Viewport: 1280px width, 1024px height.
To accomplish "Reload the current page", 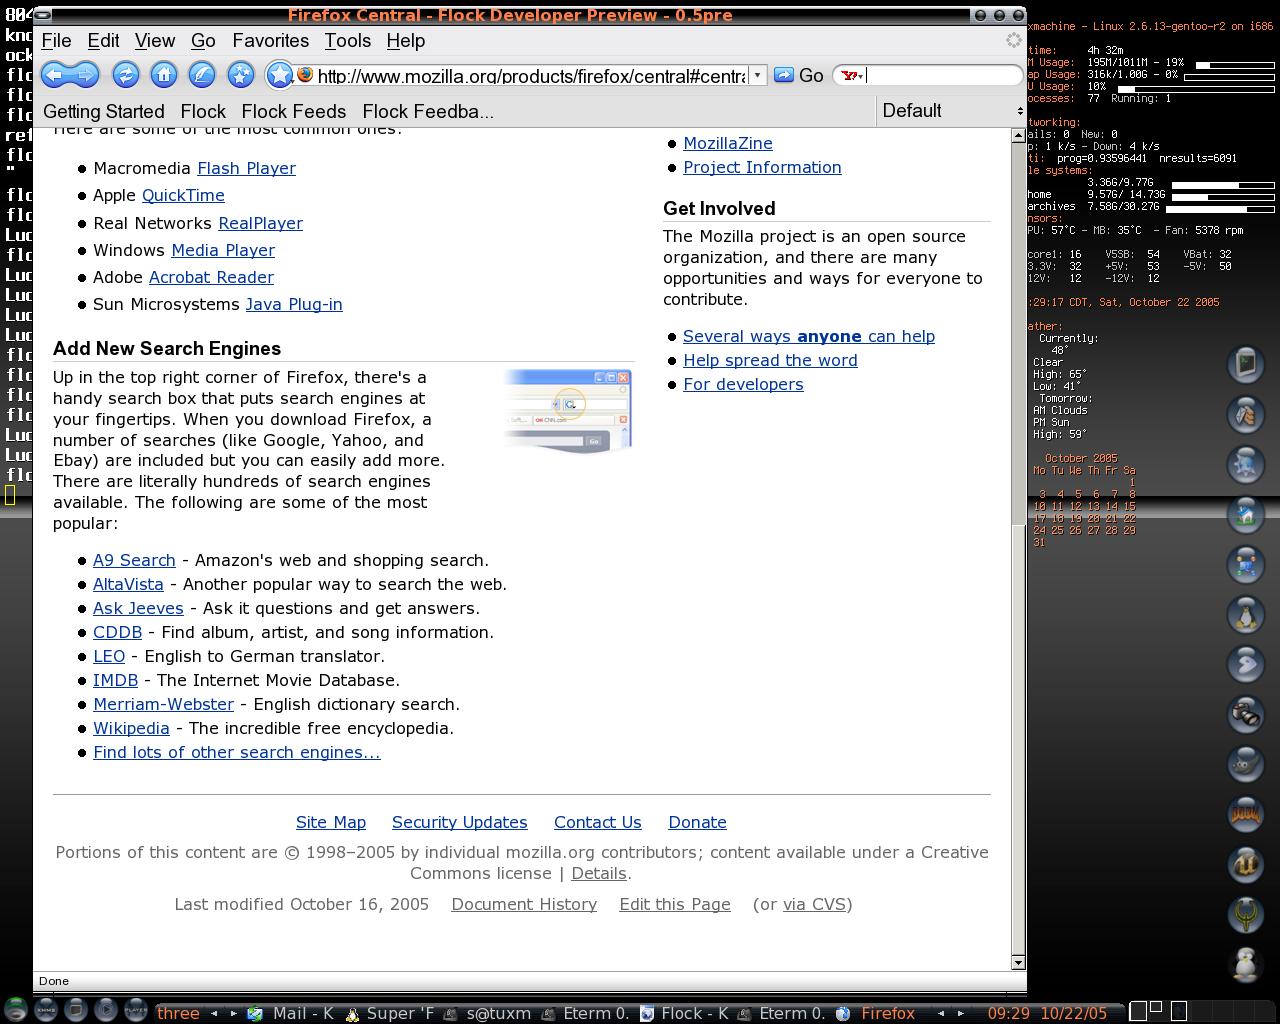I will click(x=125, y=75).
